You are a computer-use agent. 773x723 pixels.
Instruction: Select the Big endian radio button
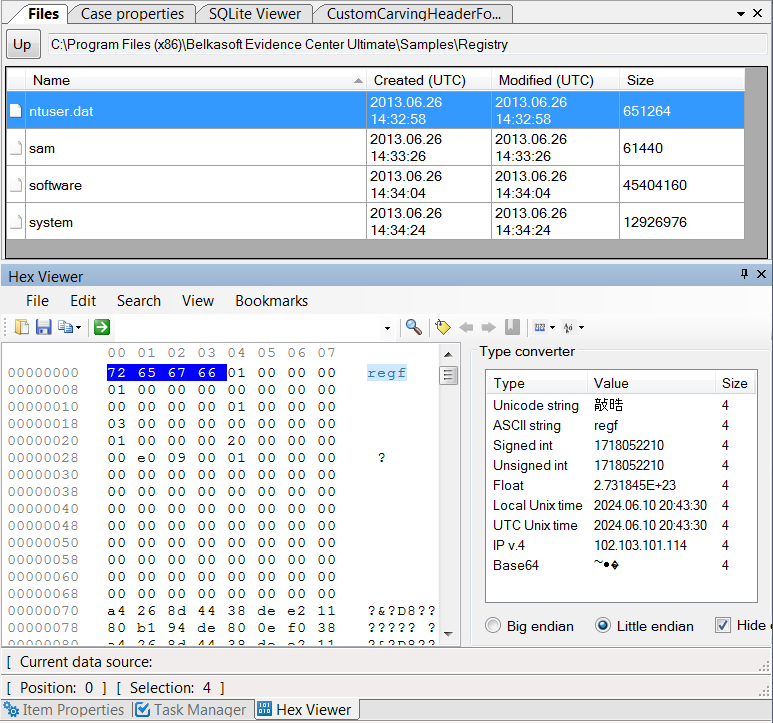pyautogui.click(x=493, y=626)
